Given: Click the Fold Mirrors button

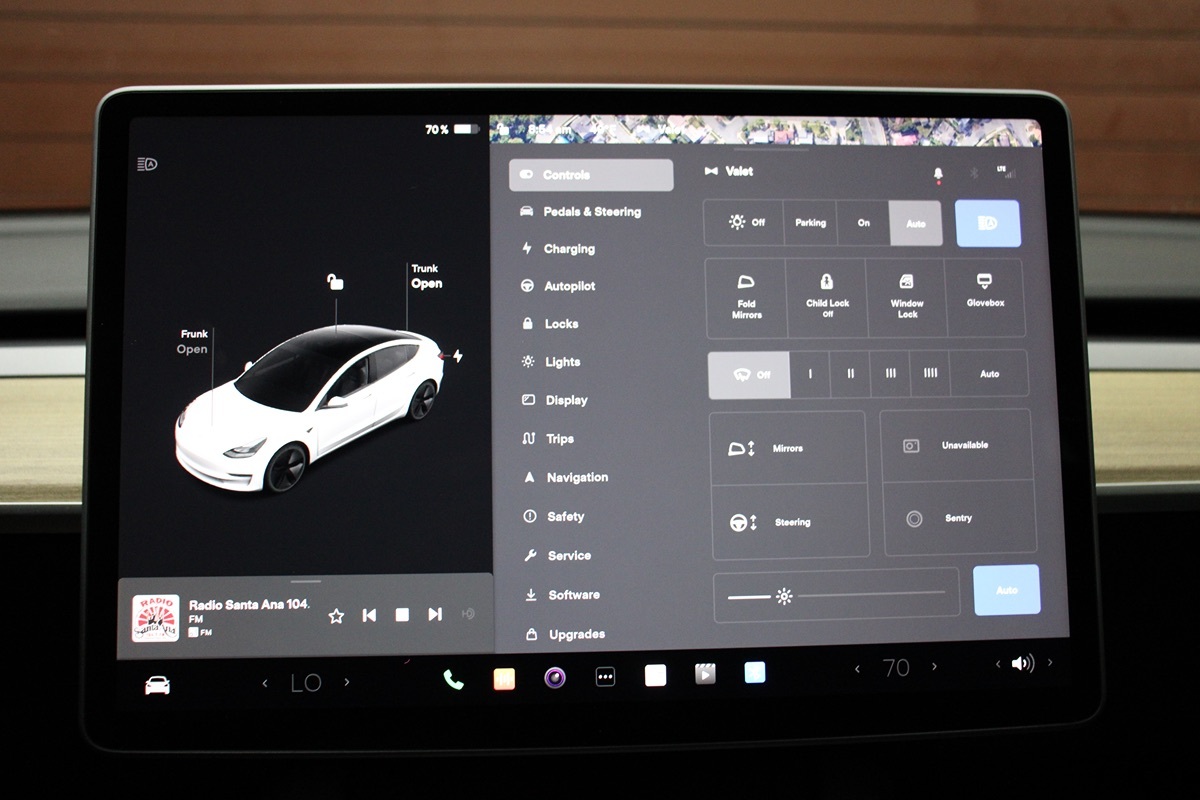Looking at the screenshot, I should 746,297.
